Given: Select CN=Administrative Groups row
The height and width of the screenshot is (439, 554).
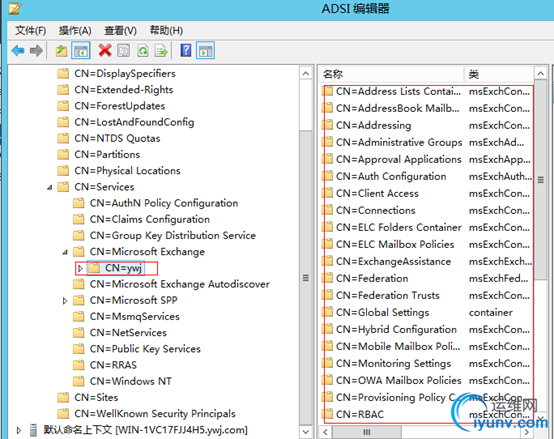Looking at the screenshot, I should [x=427, y=142].
